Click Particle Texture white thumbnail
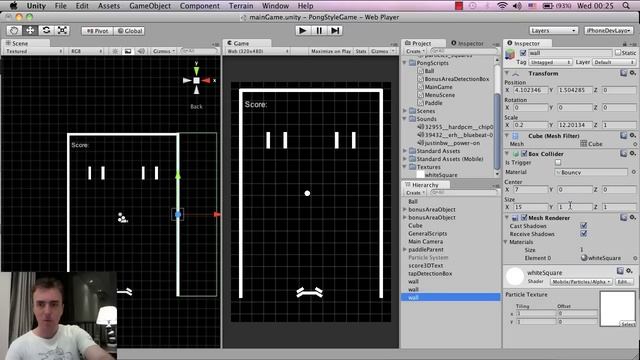 tap(618, 309)
